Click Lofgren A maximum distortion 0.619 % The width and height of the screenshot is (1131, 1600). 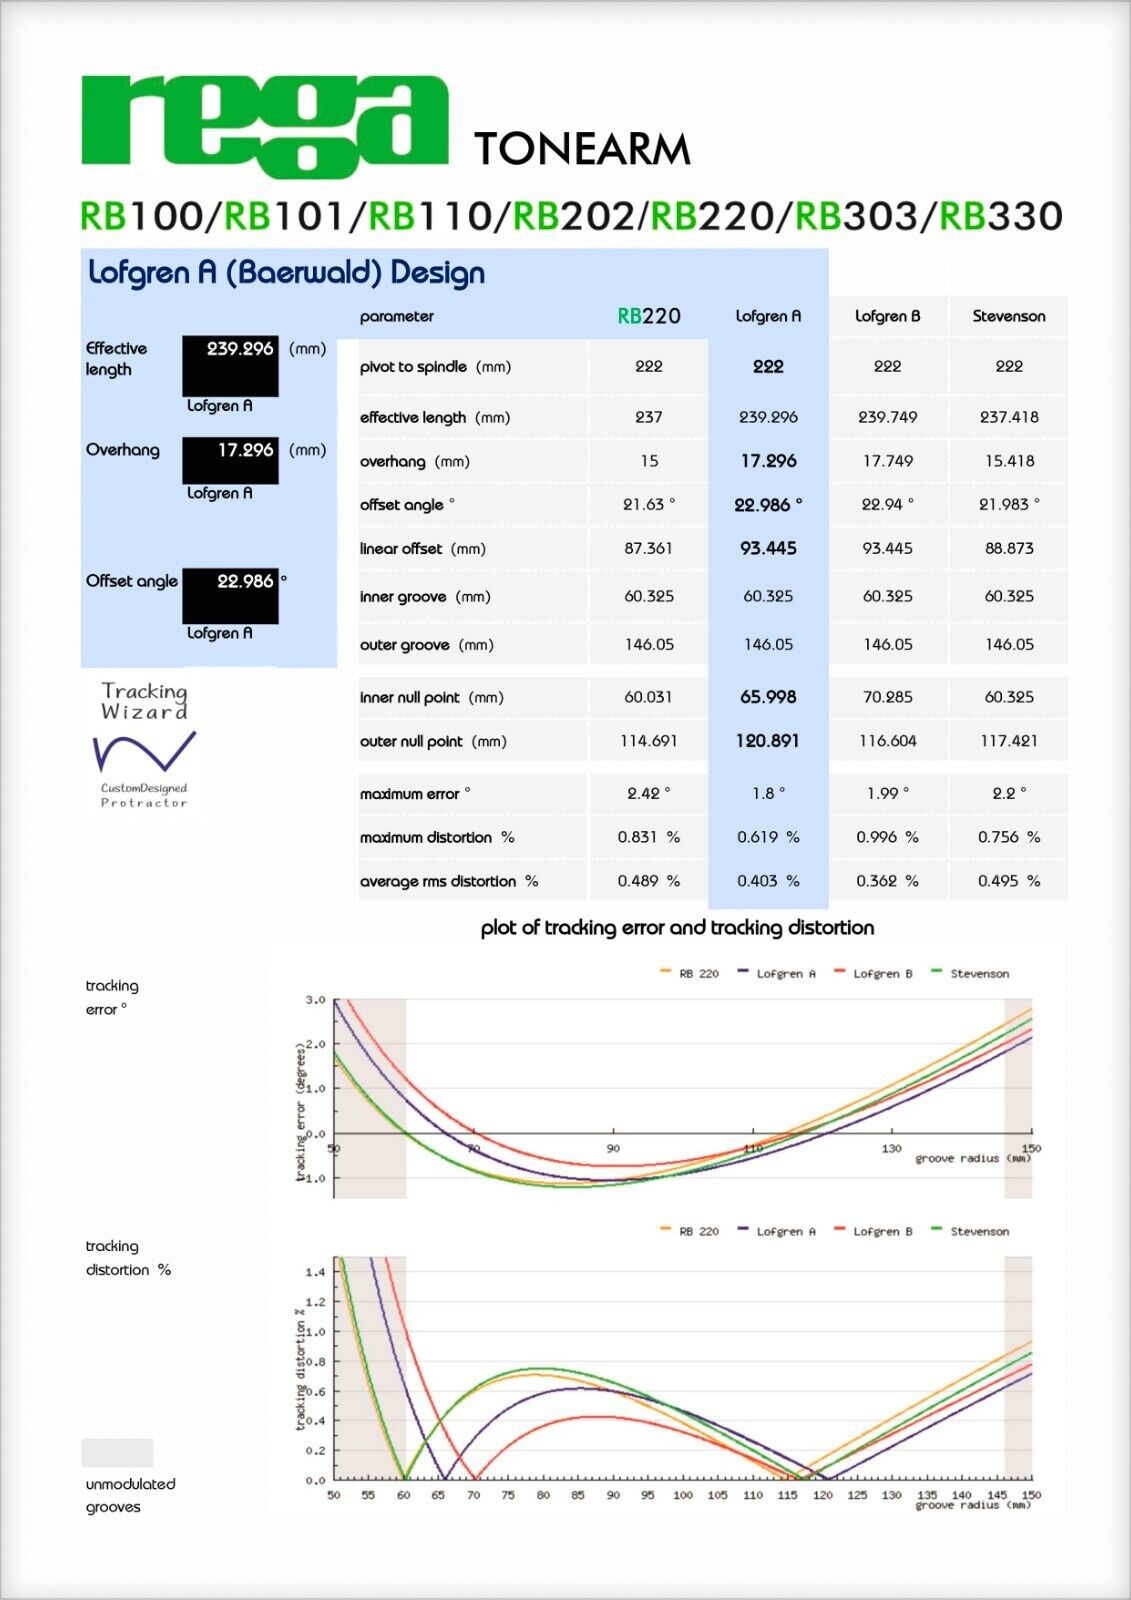(x=768, y=837)
